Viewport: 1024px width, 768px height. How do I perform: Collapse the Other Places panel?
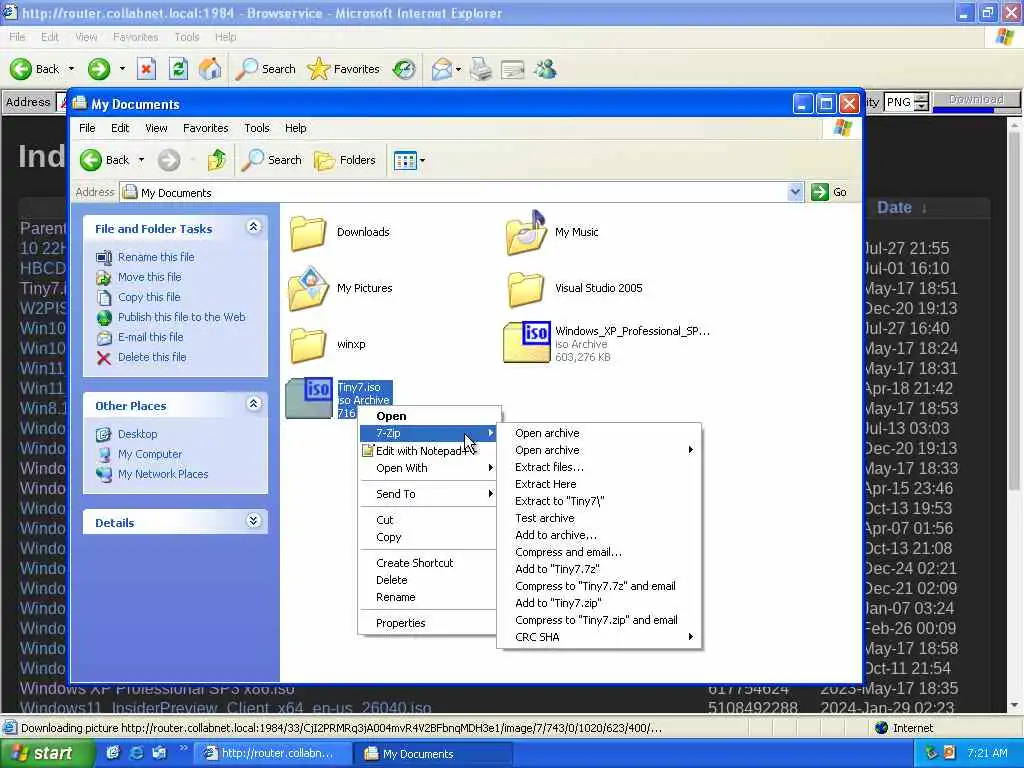tap(253, 404)
